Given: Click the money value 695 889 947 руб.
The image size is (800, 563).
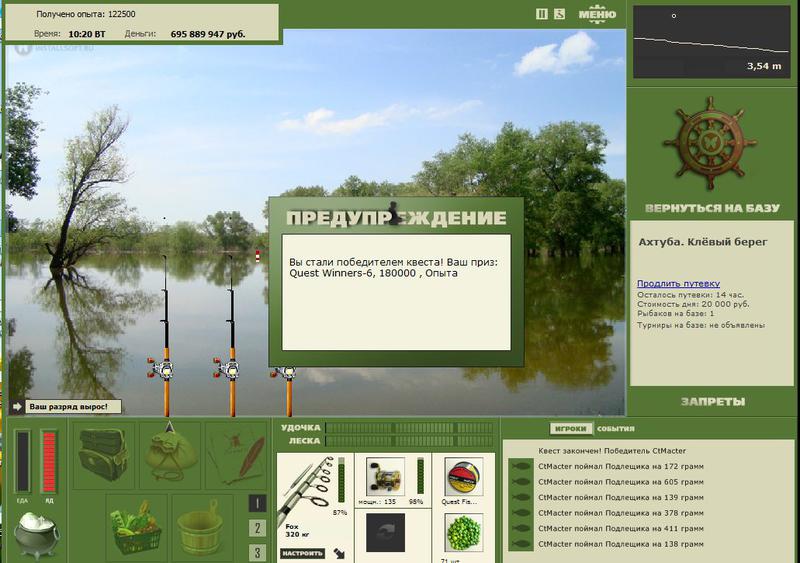Looking at the screenshot, I should click(x=208, y=34).
